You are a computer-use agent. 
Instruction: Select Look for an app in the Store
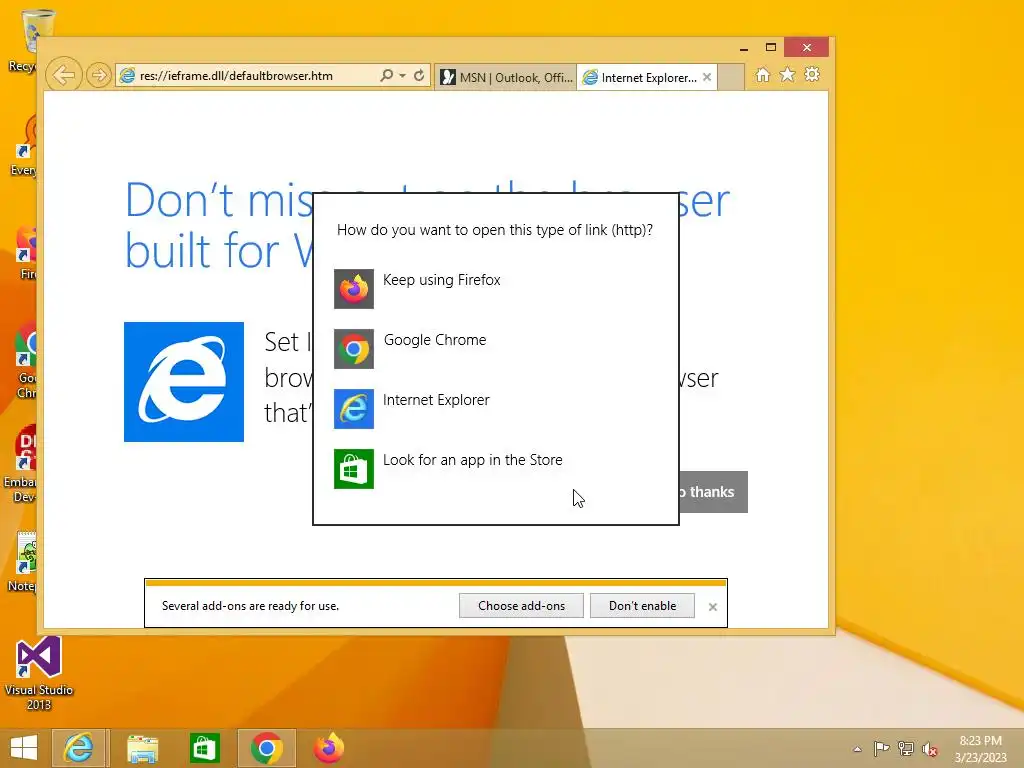click(496, 468)
